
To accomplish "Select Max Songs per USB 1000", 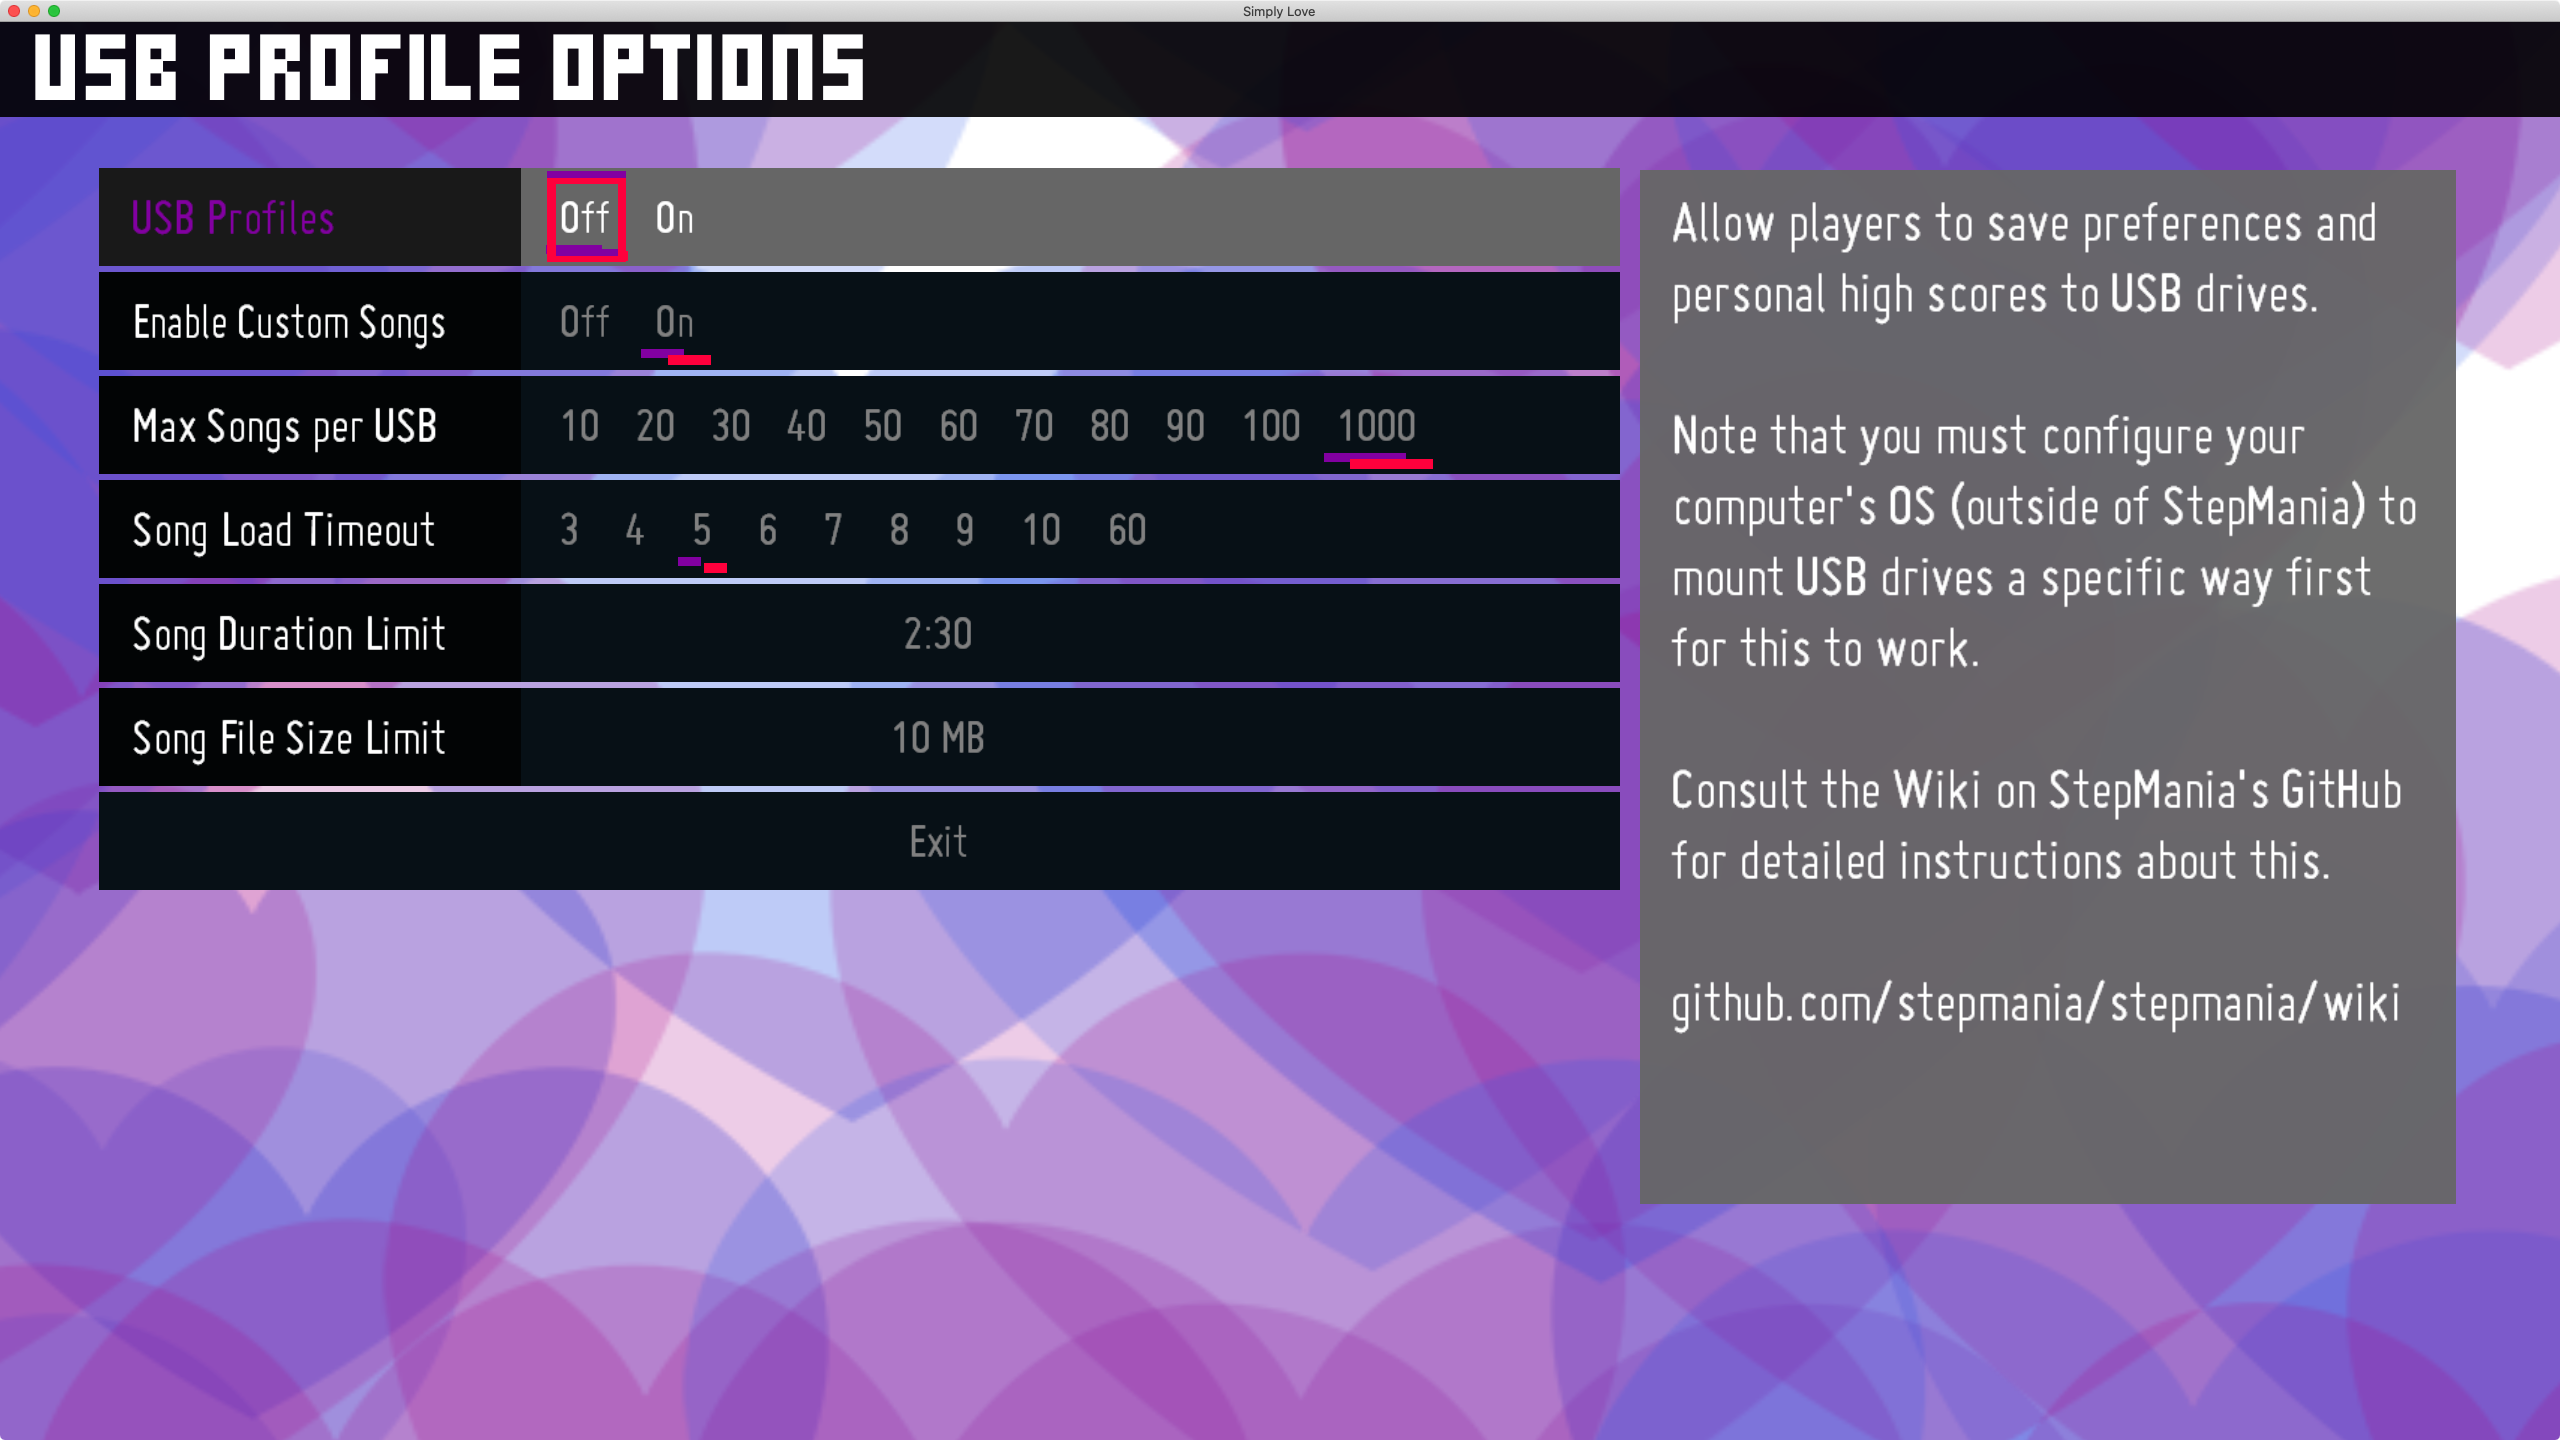I will 1375,425.
